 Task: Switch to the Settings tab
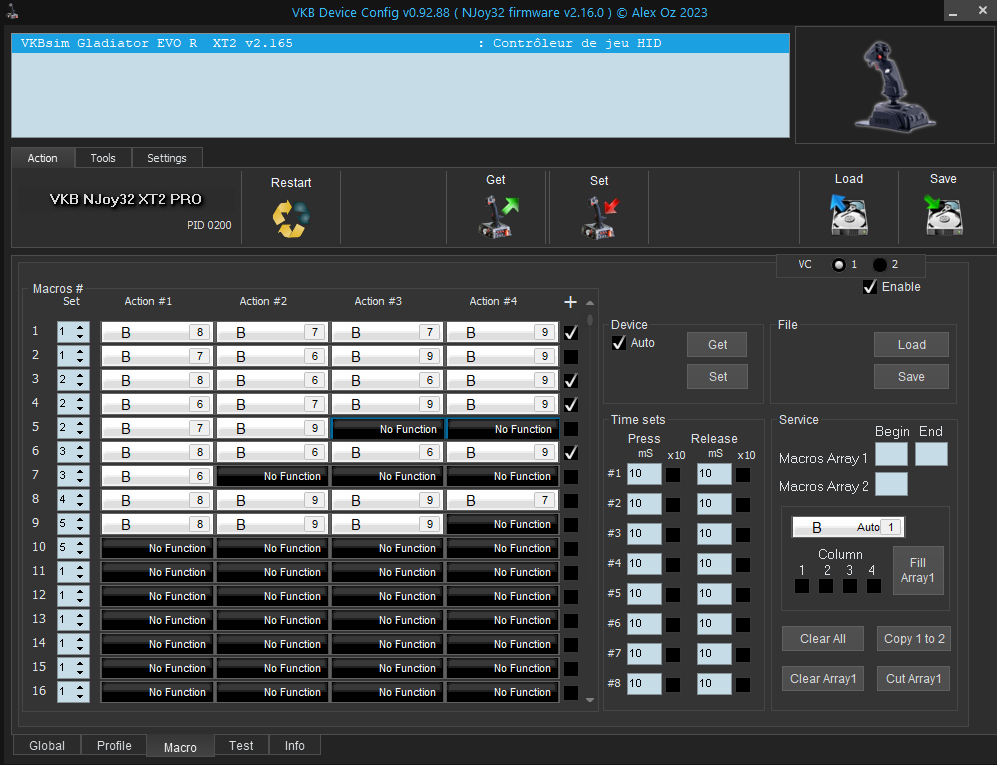167,158
